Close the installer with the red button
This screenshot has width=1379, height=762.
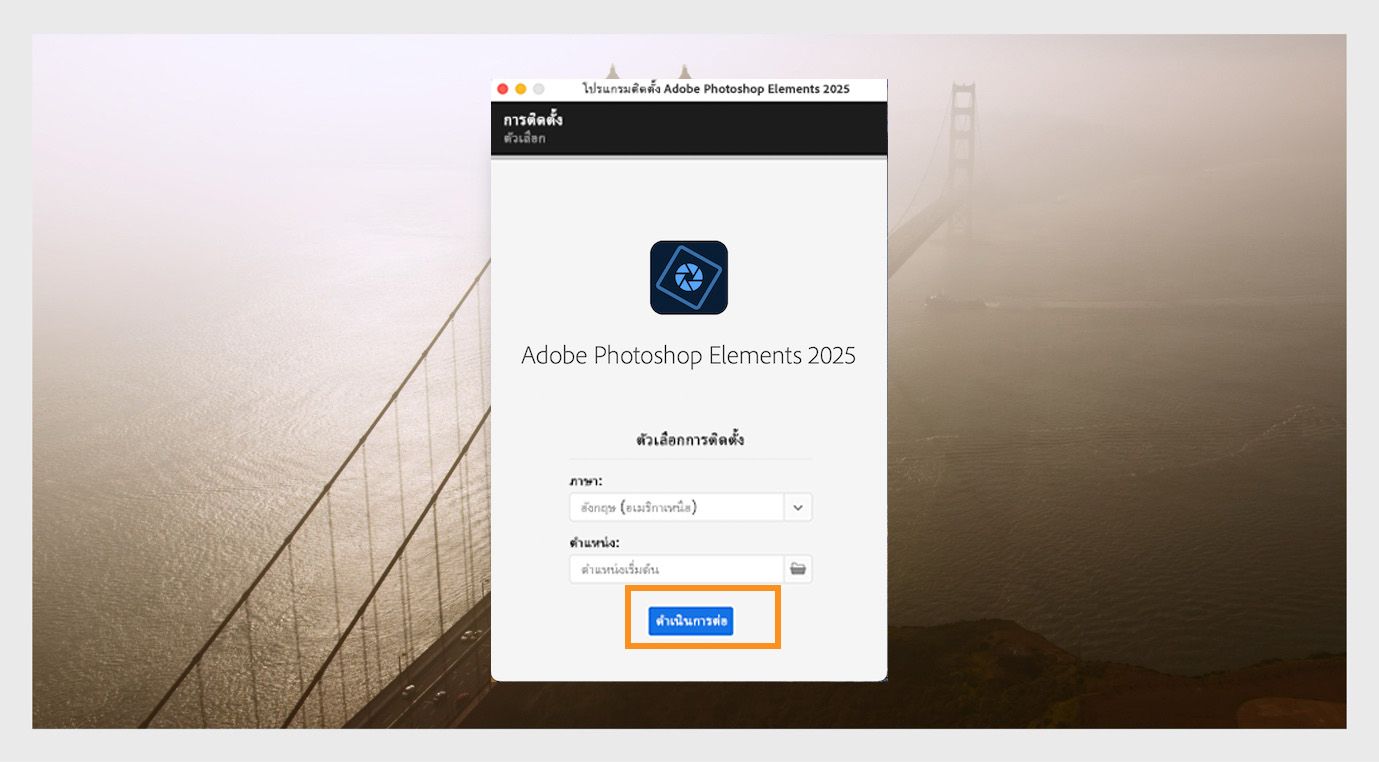pyautogui.click(x=503, y=89)
